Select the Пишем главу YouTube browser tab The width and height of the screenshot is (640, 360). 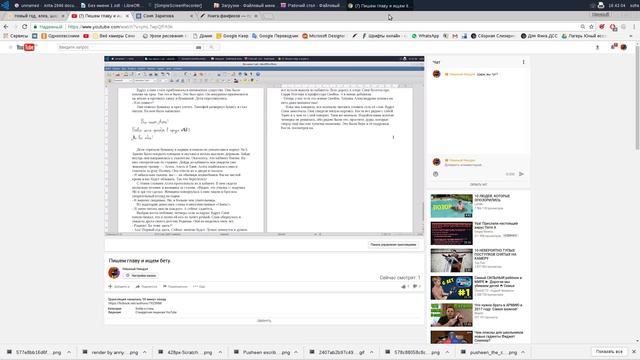(100, 16)
